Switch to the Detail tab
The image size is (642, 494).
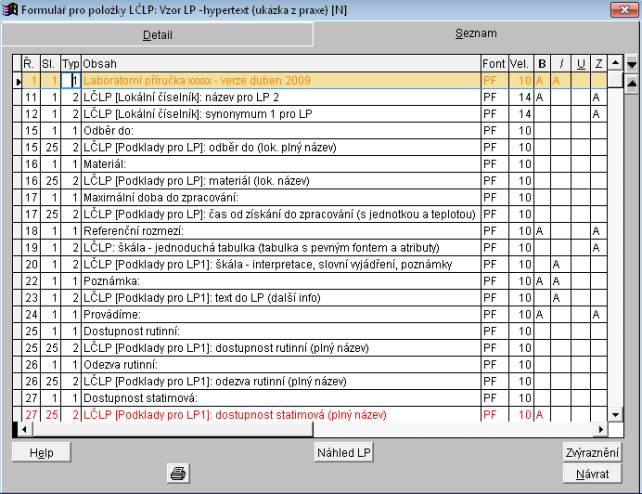(x=158, y=34)
